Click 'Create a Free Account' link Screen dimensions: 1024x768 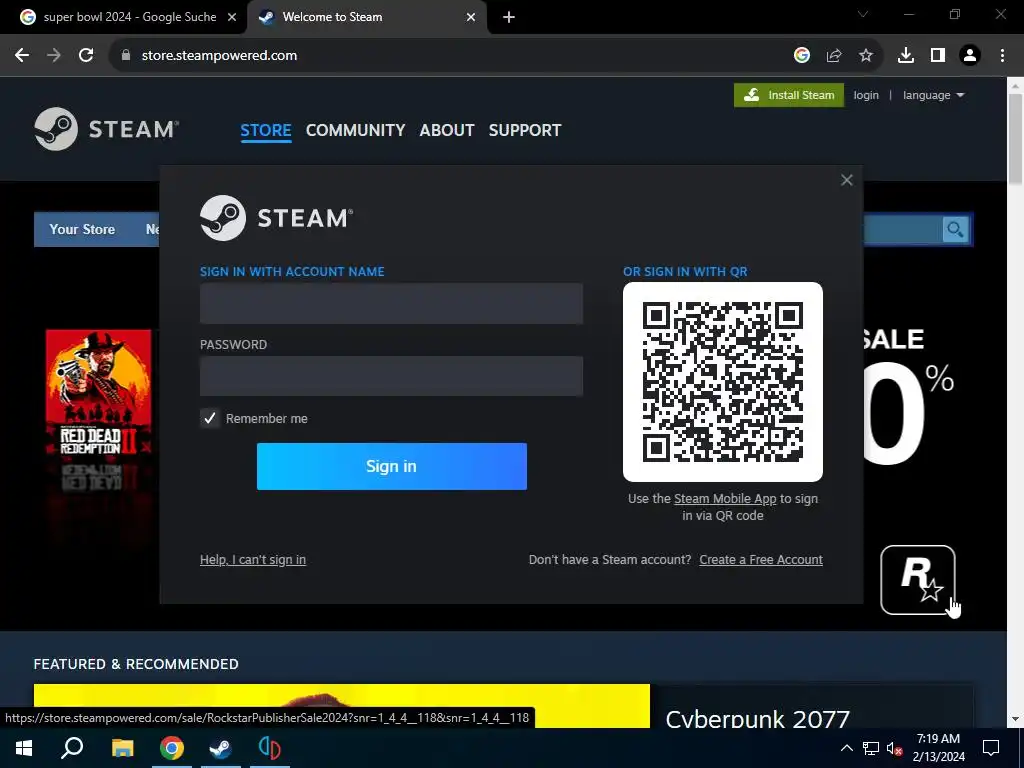(761, 560)
